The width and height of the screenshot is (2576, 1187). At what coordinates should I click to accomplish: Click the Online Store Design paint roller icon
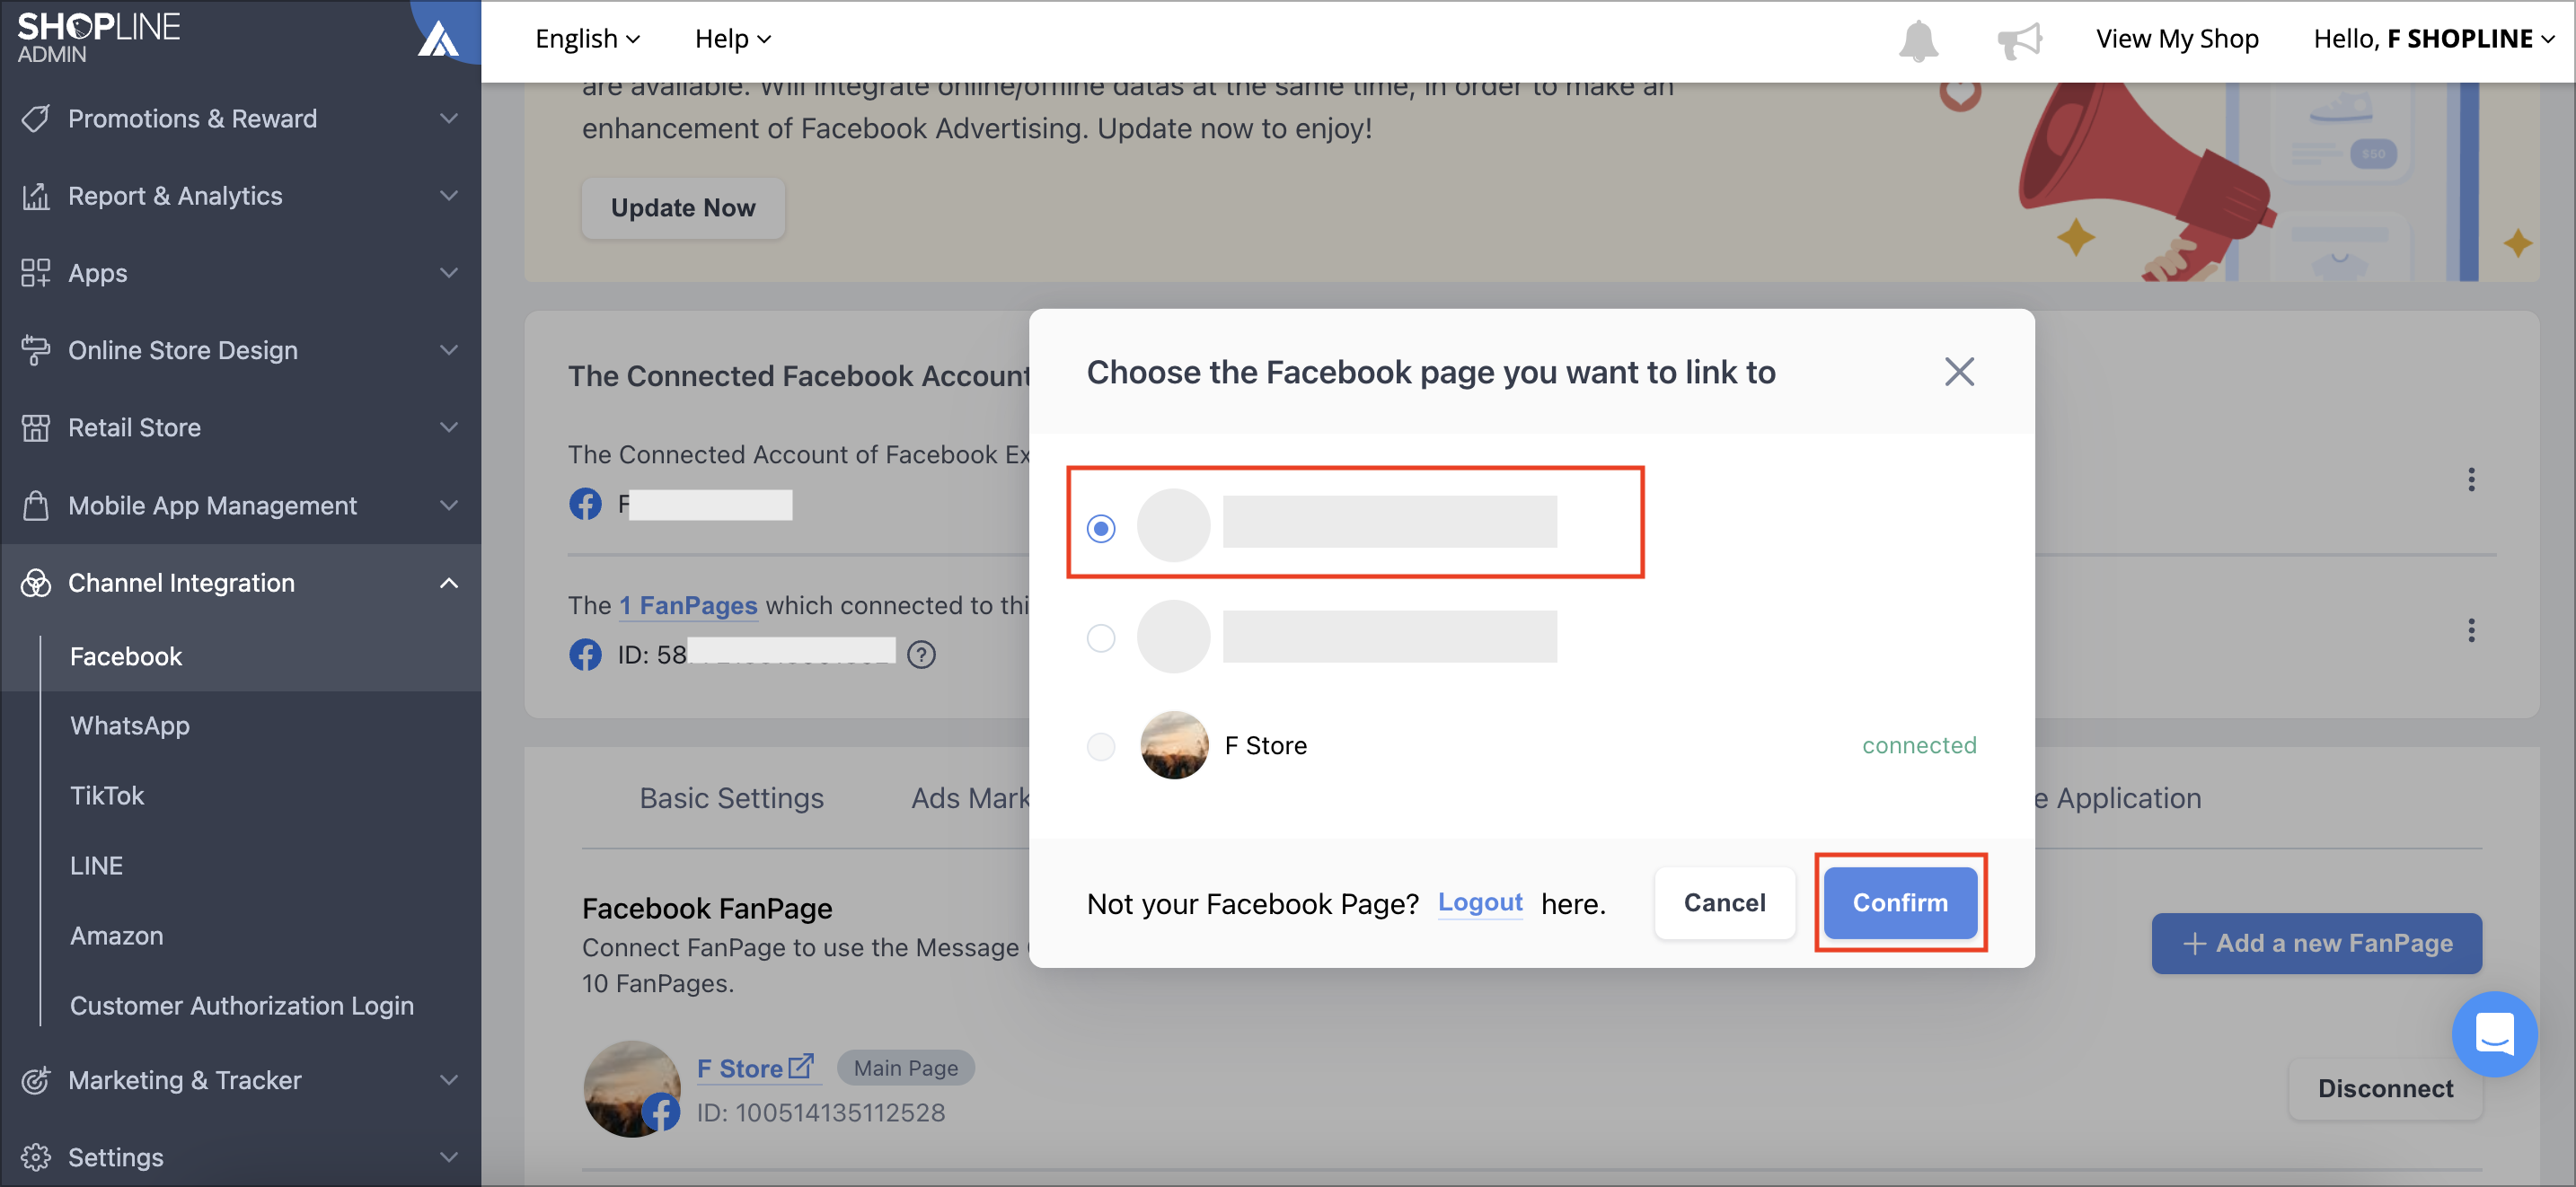pos(36,350)
